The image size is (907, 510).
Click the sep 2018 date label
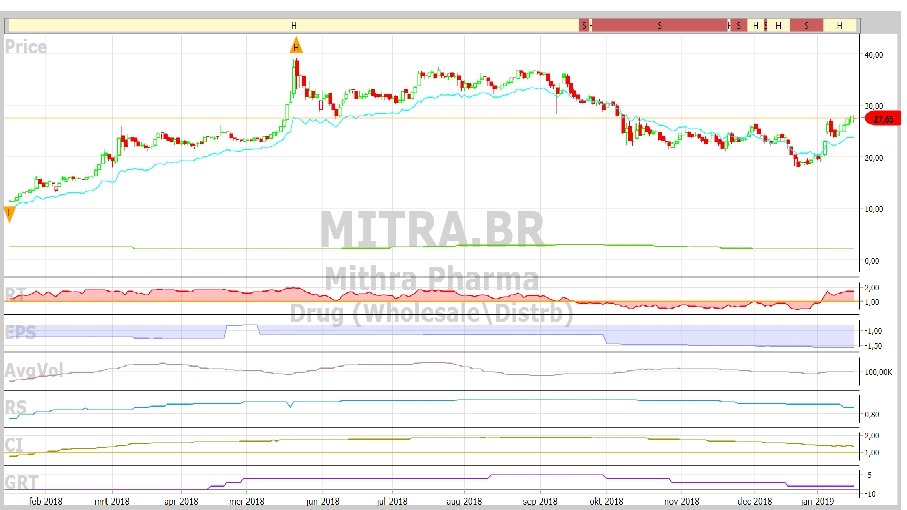coord(540,501)
